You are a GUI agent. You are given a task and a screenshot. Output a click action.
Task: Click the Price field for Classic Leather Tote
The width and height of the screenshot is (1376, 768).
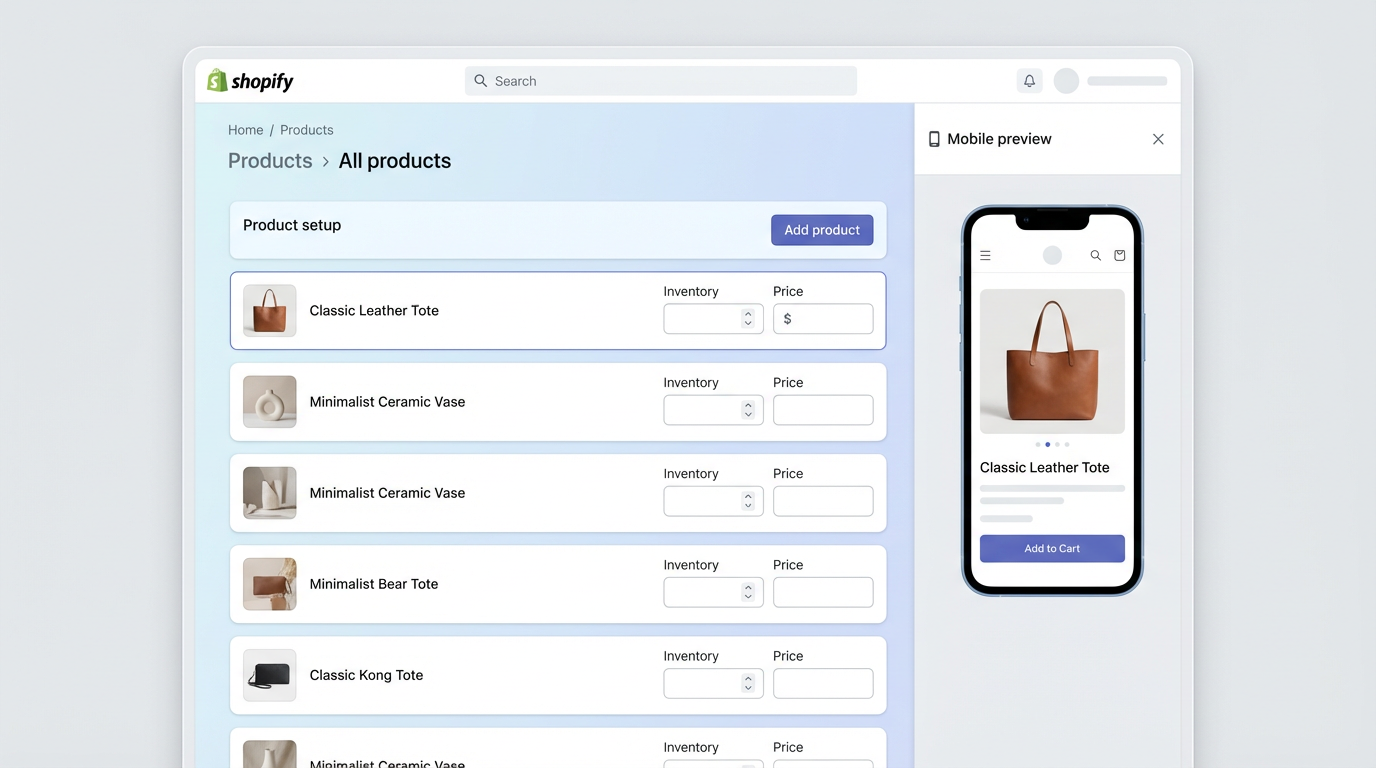(823, 318)
